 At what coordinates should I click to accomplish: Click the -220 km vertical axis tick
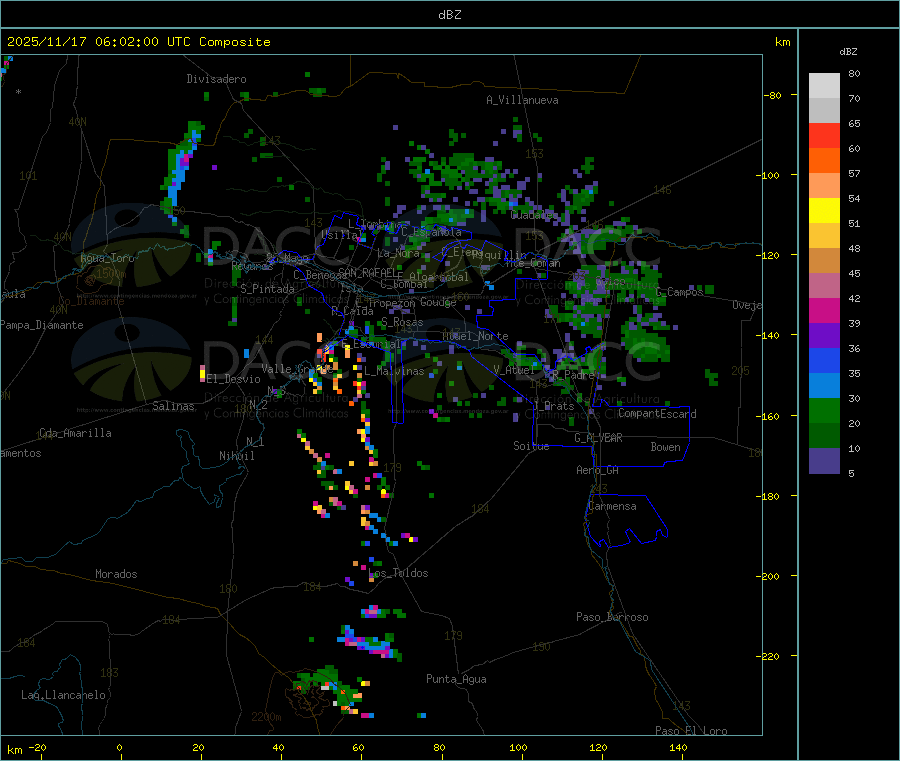pyautogui.click(x=770, y=656)
